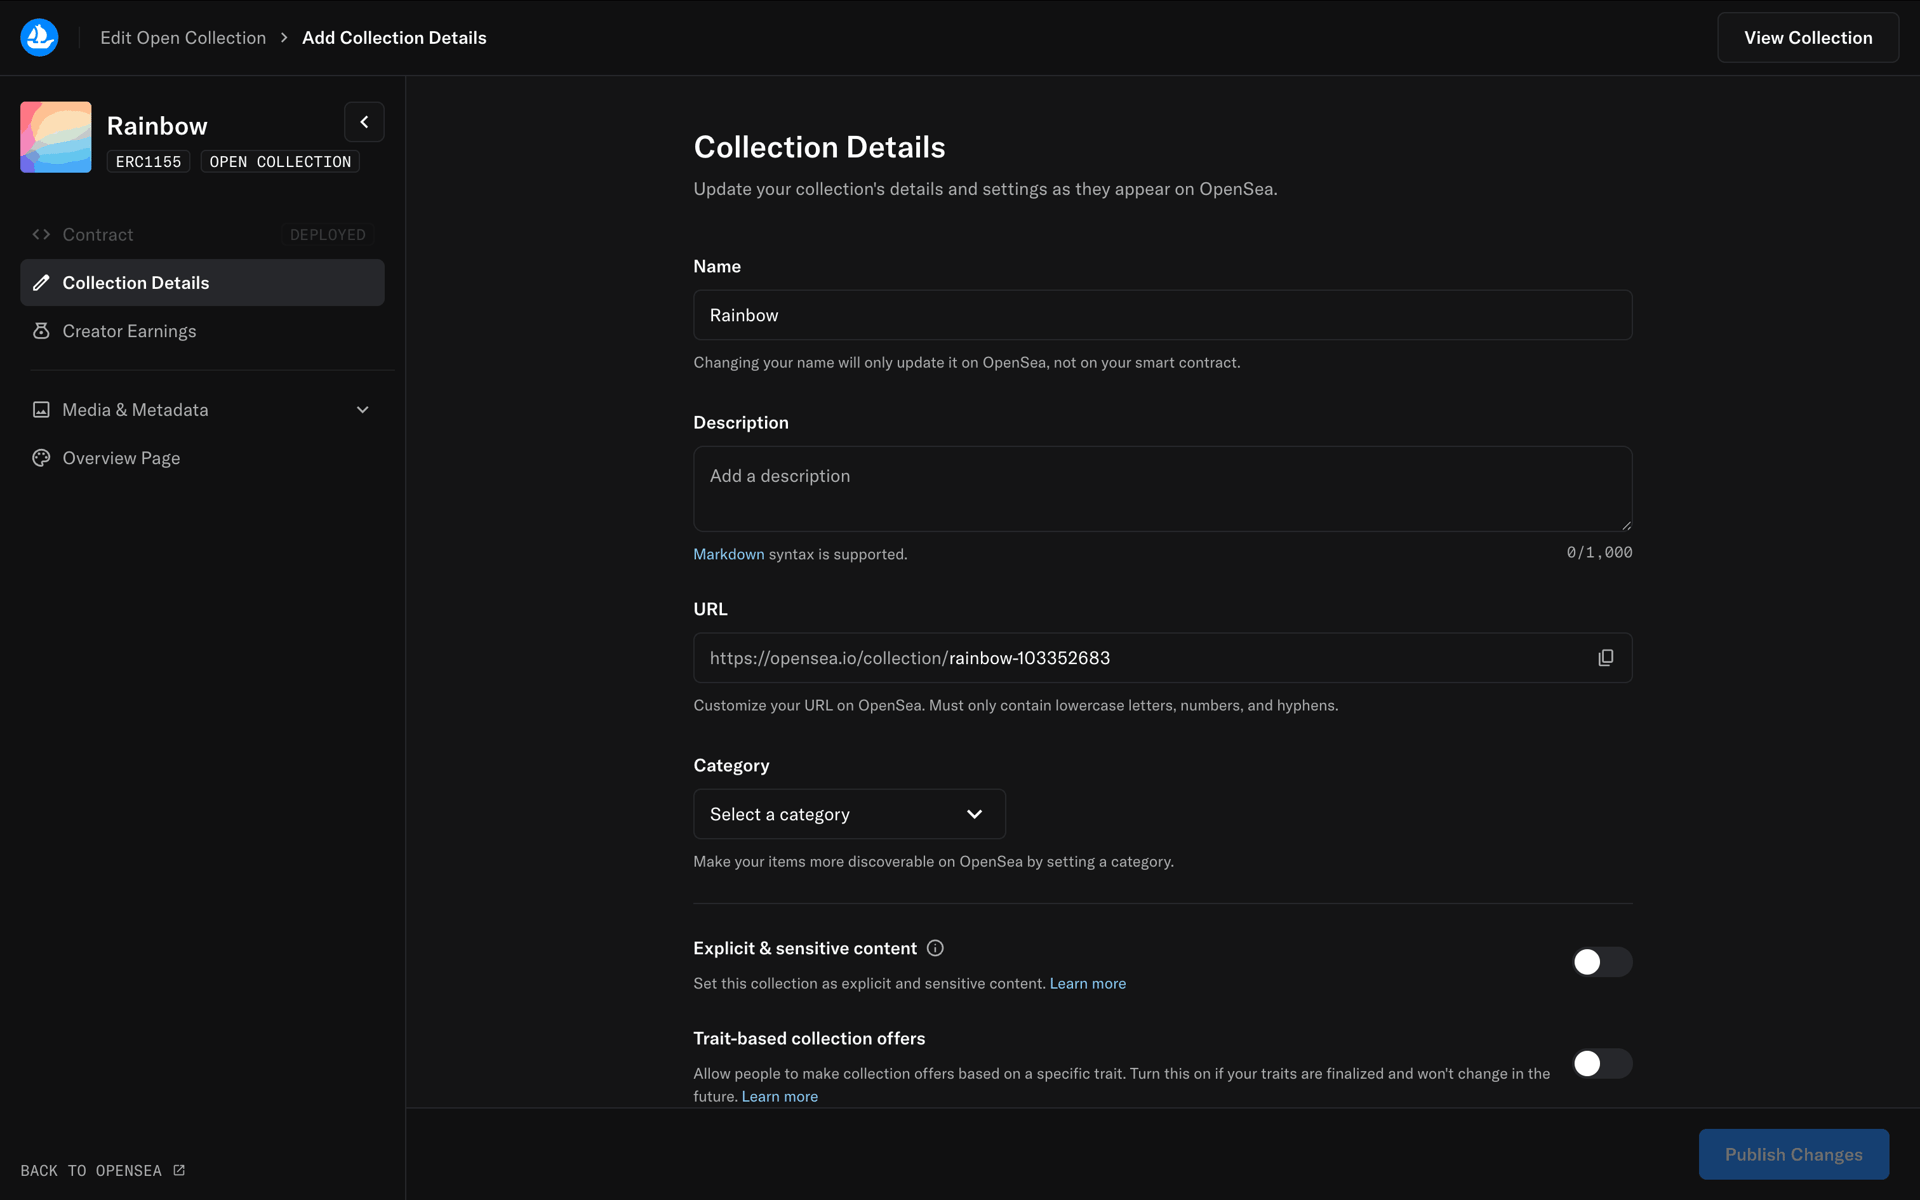
Task: Click the Creator Earnings money bag icon
Action: pos(41,331)
